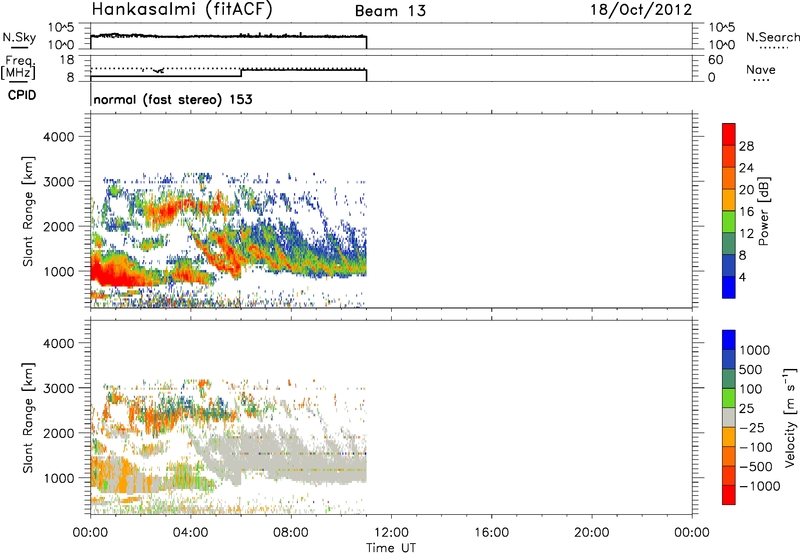Pick the red top segment of Power colorbar
The width and height of the screenshot is (800, 554).
tap(729, 134)
